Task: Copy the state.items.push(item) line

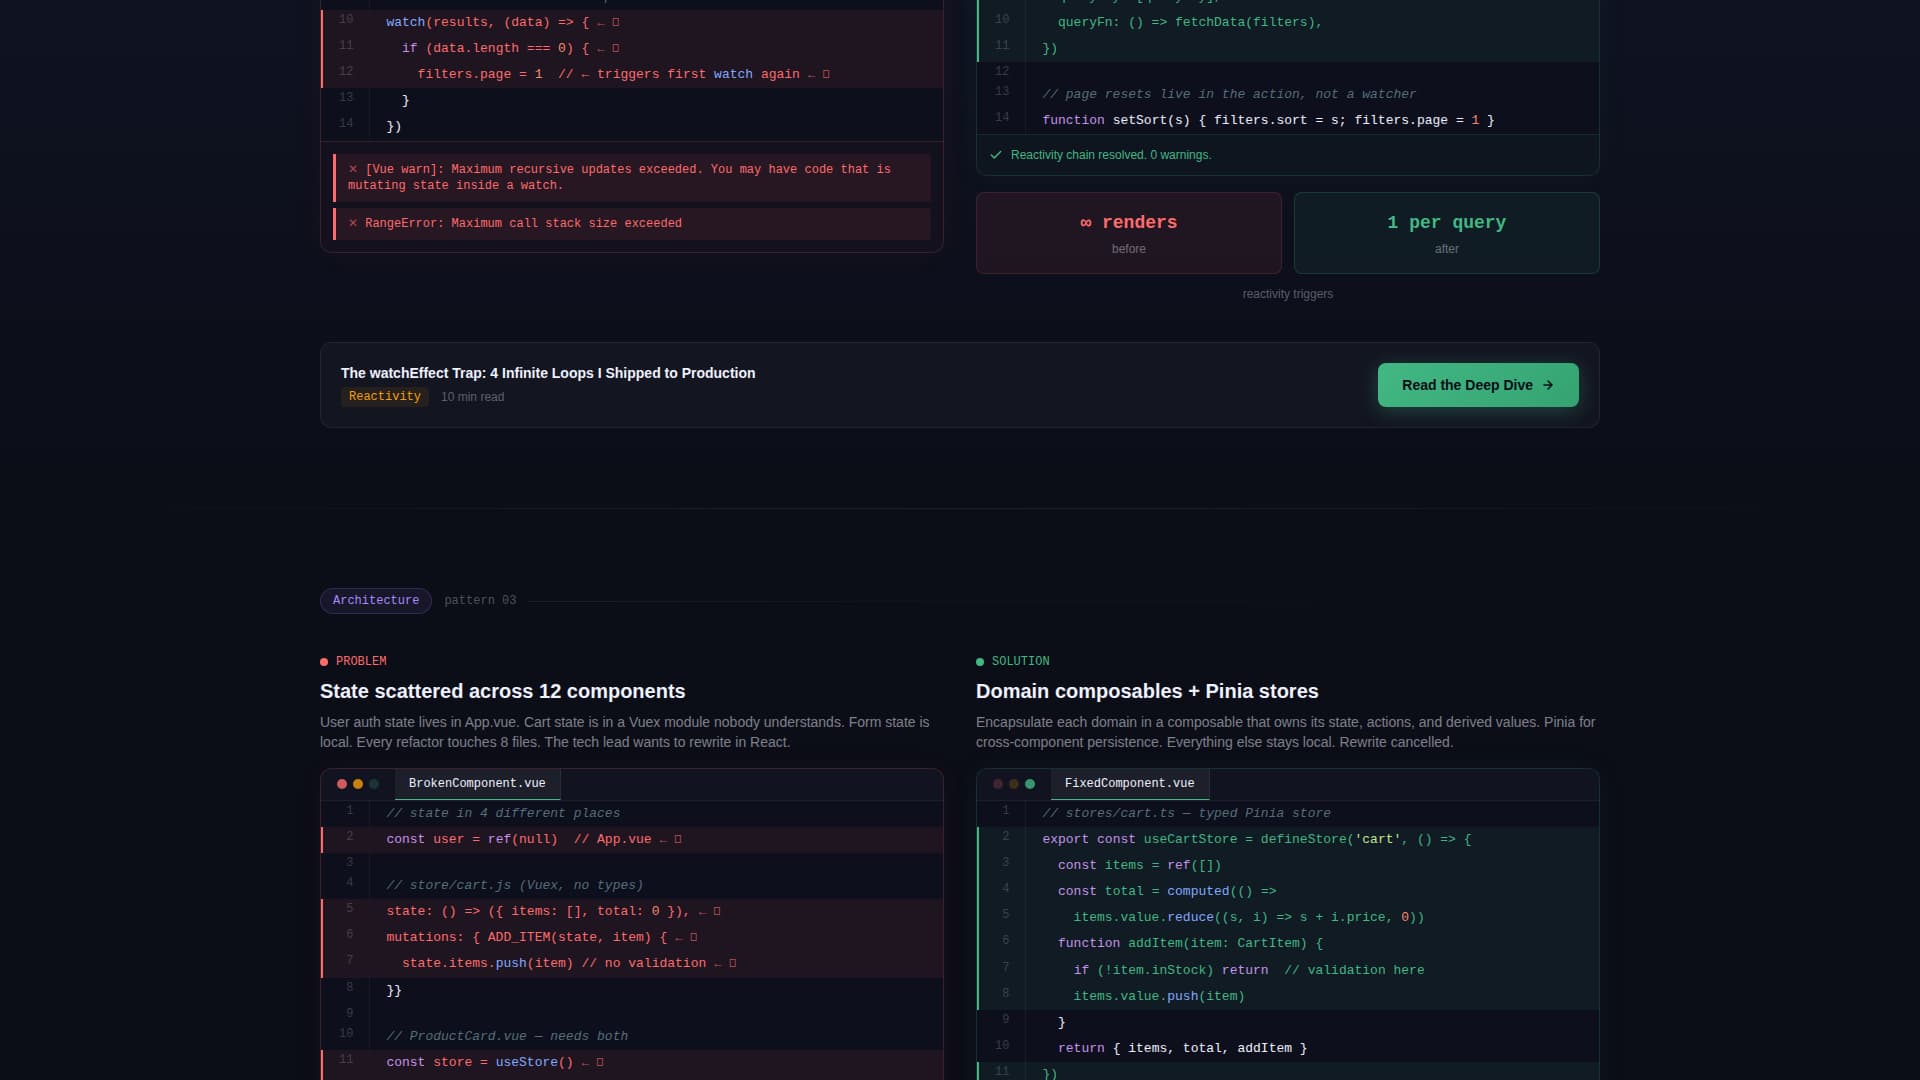Action: (733, 963)
